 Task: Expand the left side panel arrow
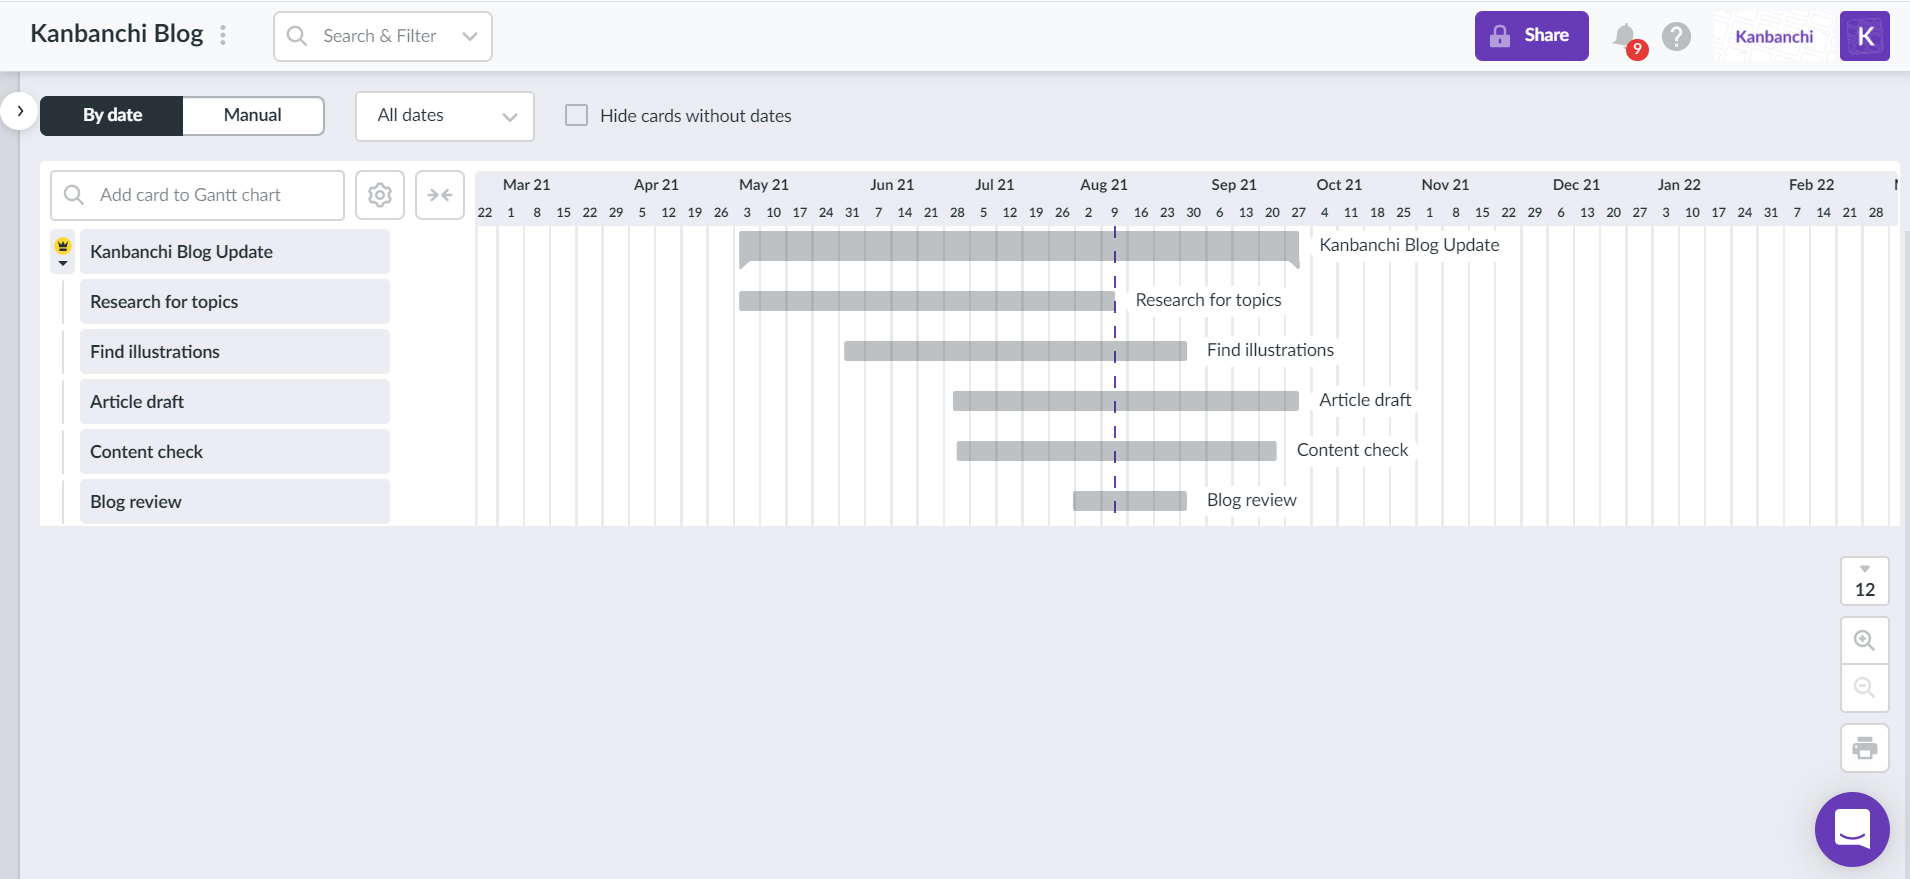point(20,111)
